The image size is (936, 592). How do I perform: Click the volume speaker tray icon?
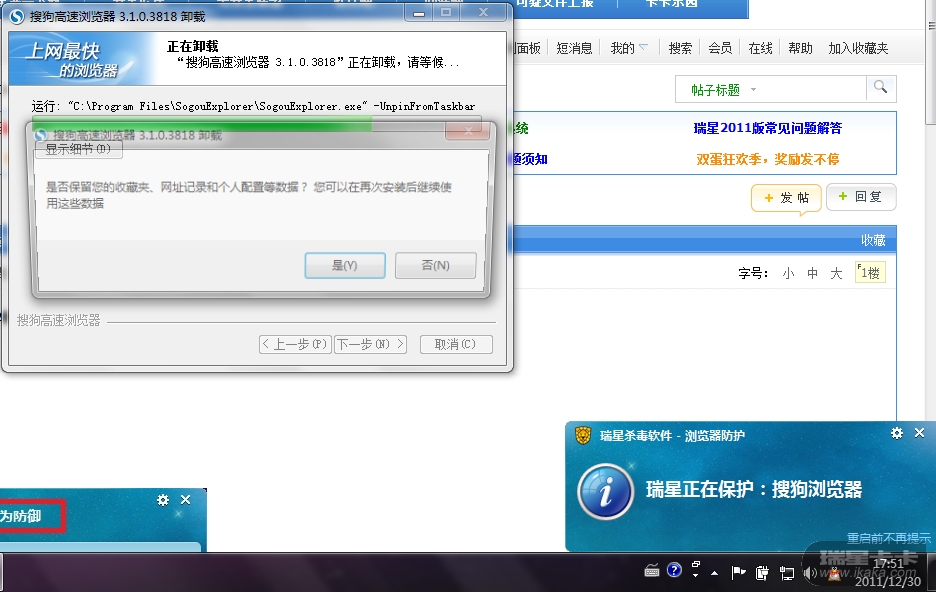pos(809,574)
